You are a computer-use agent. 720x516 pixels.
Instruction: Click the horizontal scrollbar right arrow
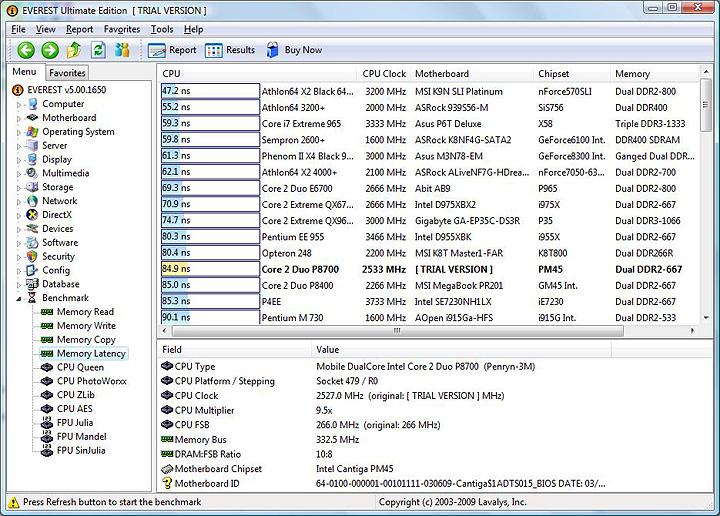[x=692, y=331]
